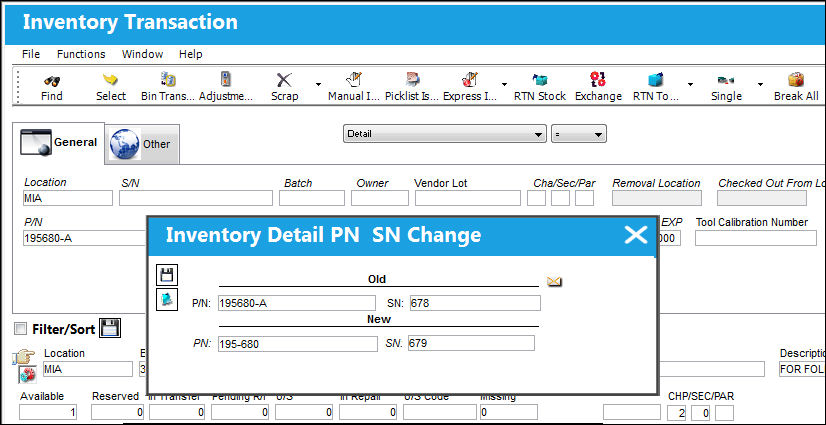Expand the Single button dropdown arrow

click(x=760, y=84)
